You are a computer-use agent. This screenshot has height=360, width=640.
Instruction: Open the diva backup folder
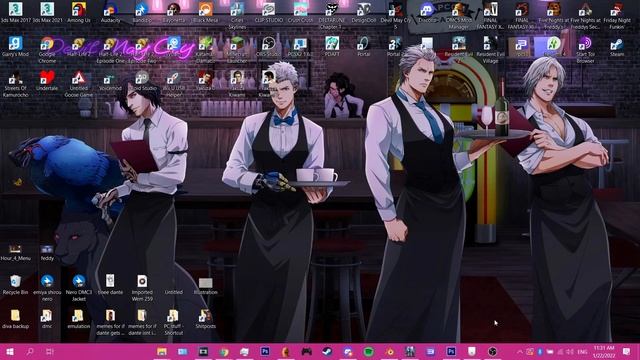tap(16, 319)
